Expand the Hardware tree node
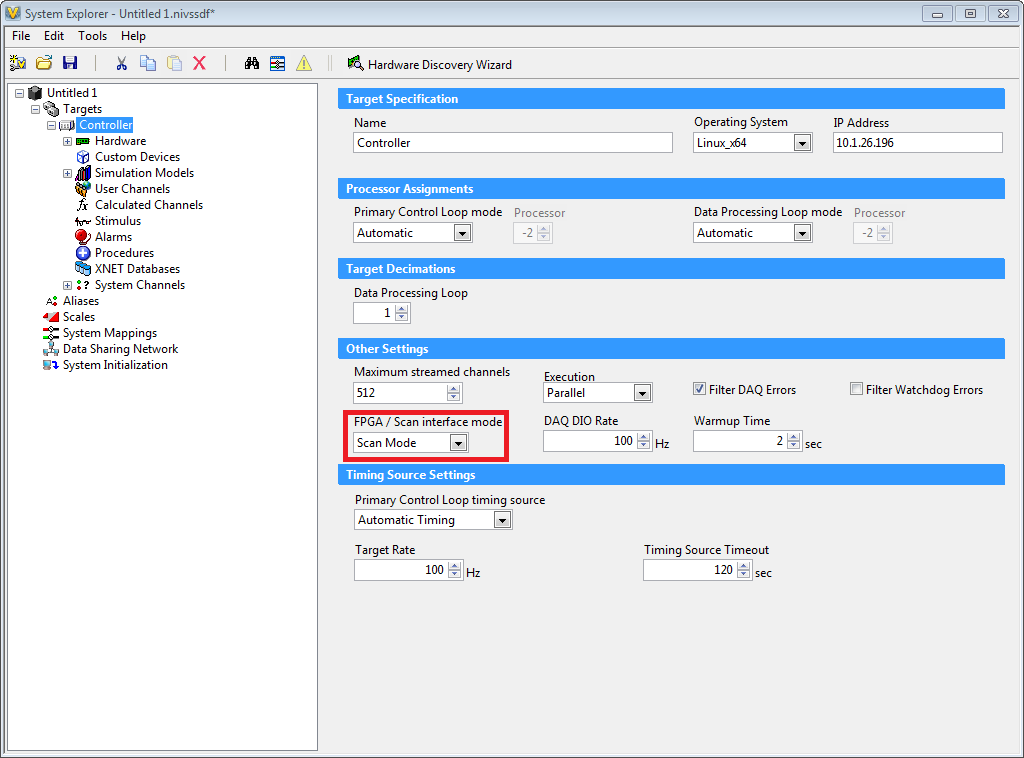Image resolution: width=1024 pixels, height=758 pixels. click(x=67, y=141)
